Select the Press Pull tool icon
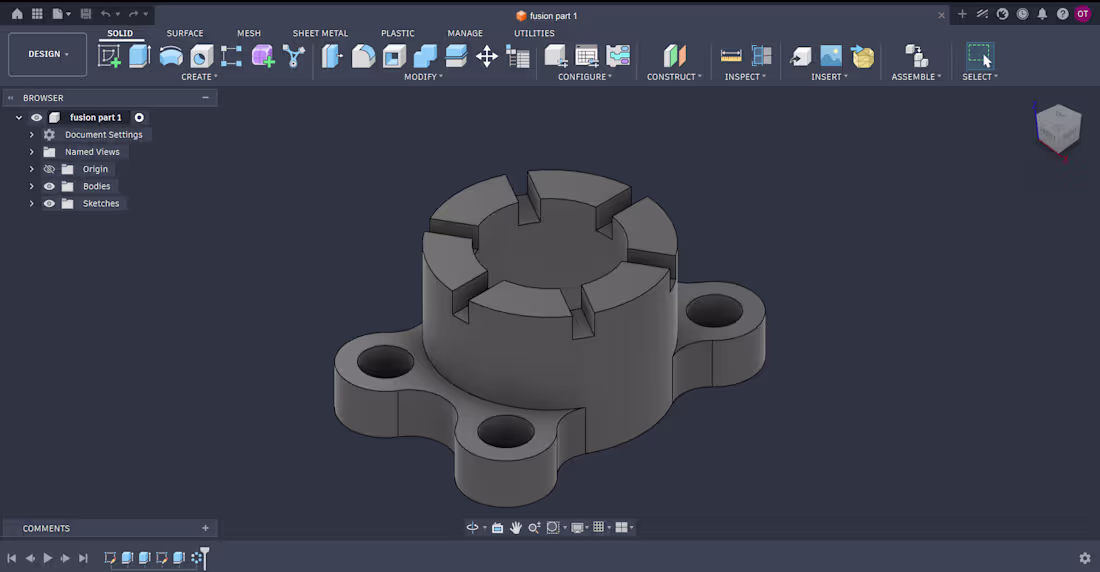 pos(332,56)
